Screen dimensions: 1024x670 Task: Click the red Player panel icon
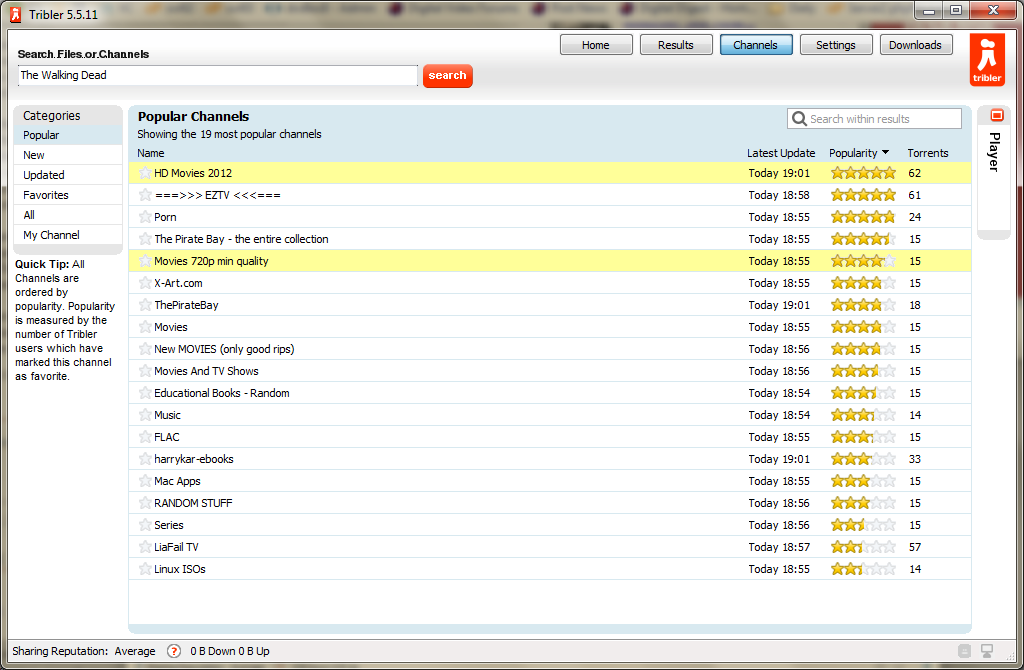(x=996, y=116)
